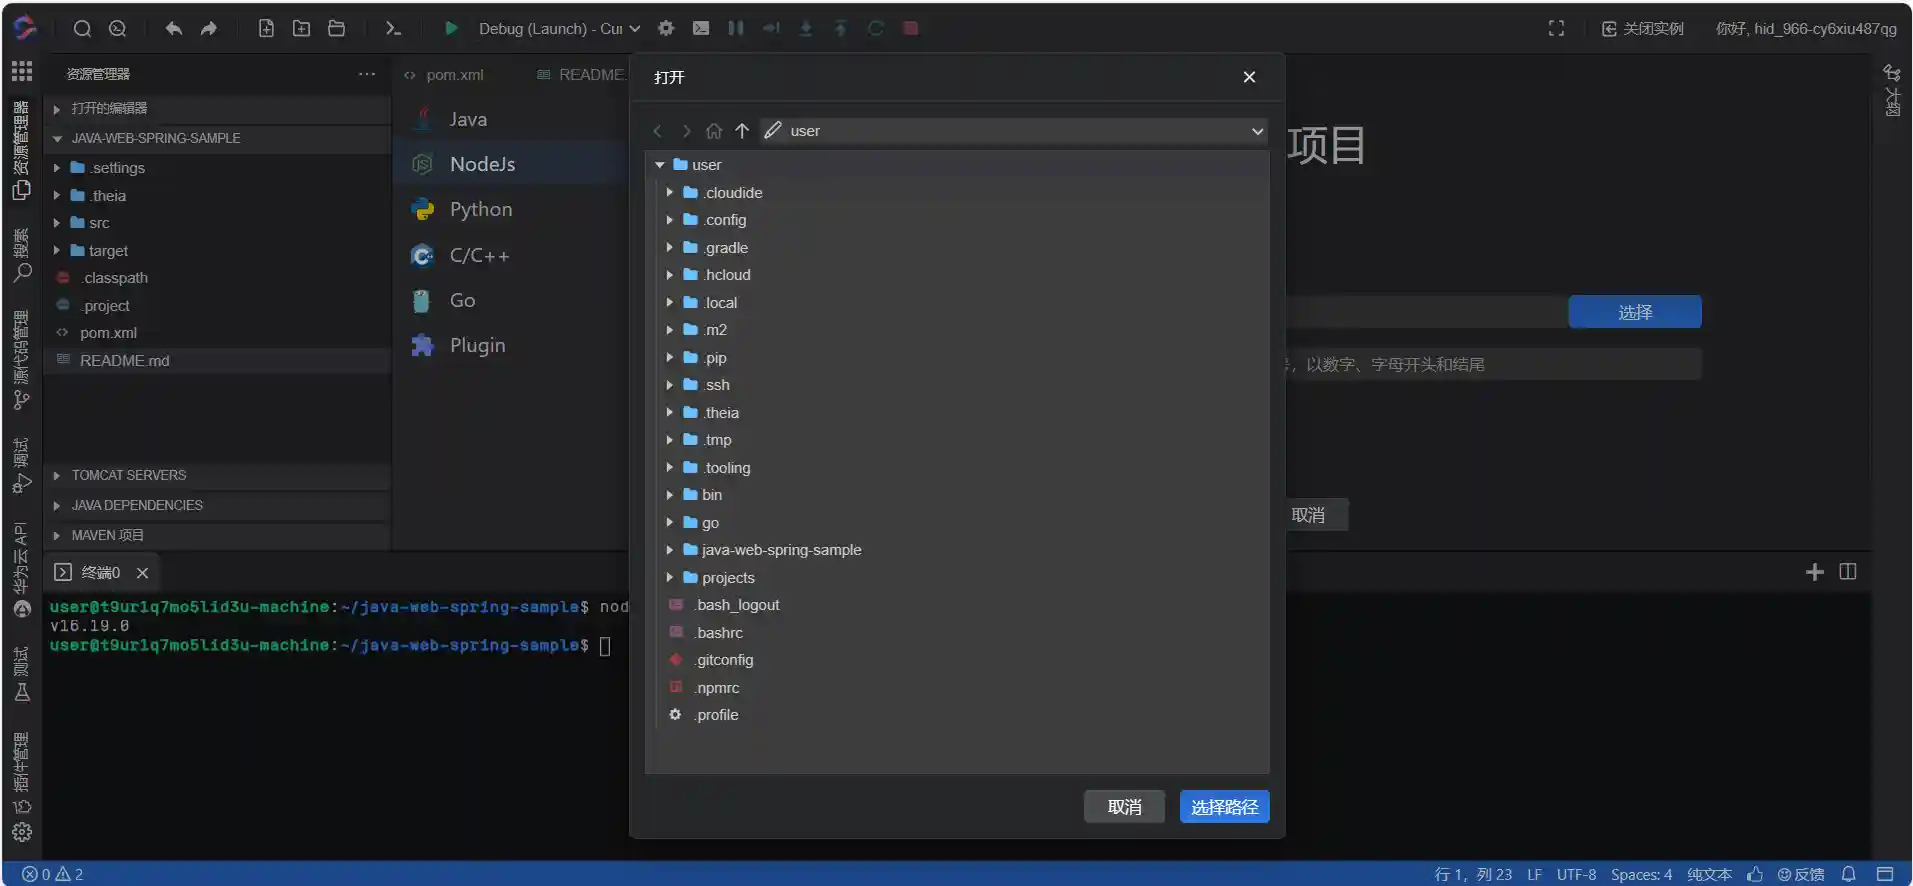The width and height of the screenshot is (1913, 886).
Task: Click 取消 button in open dialog
Action: point(1124,807)
